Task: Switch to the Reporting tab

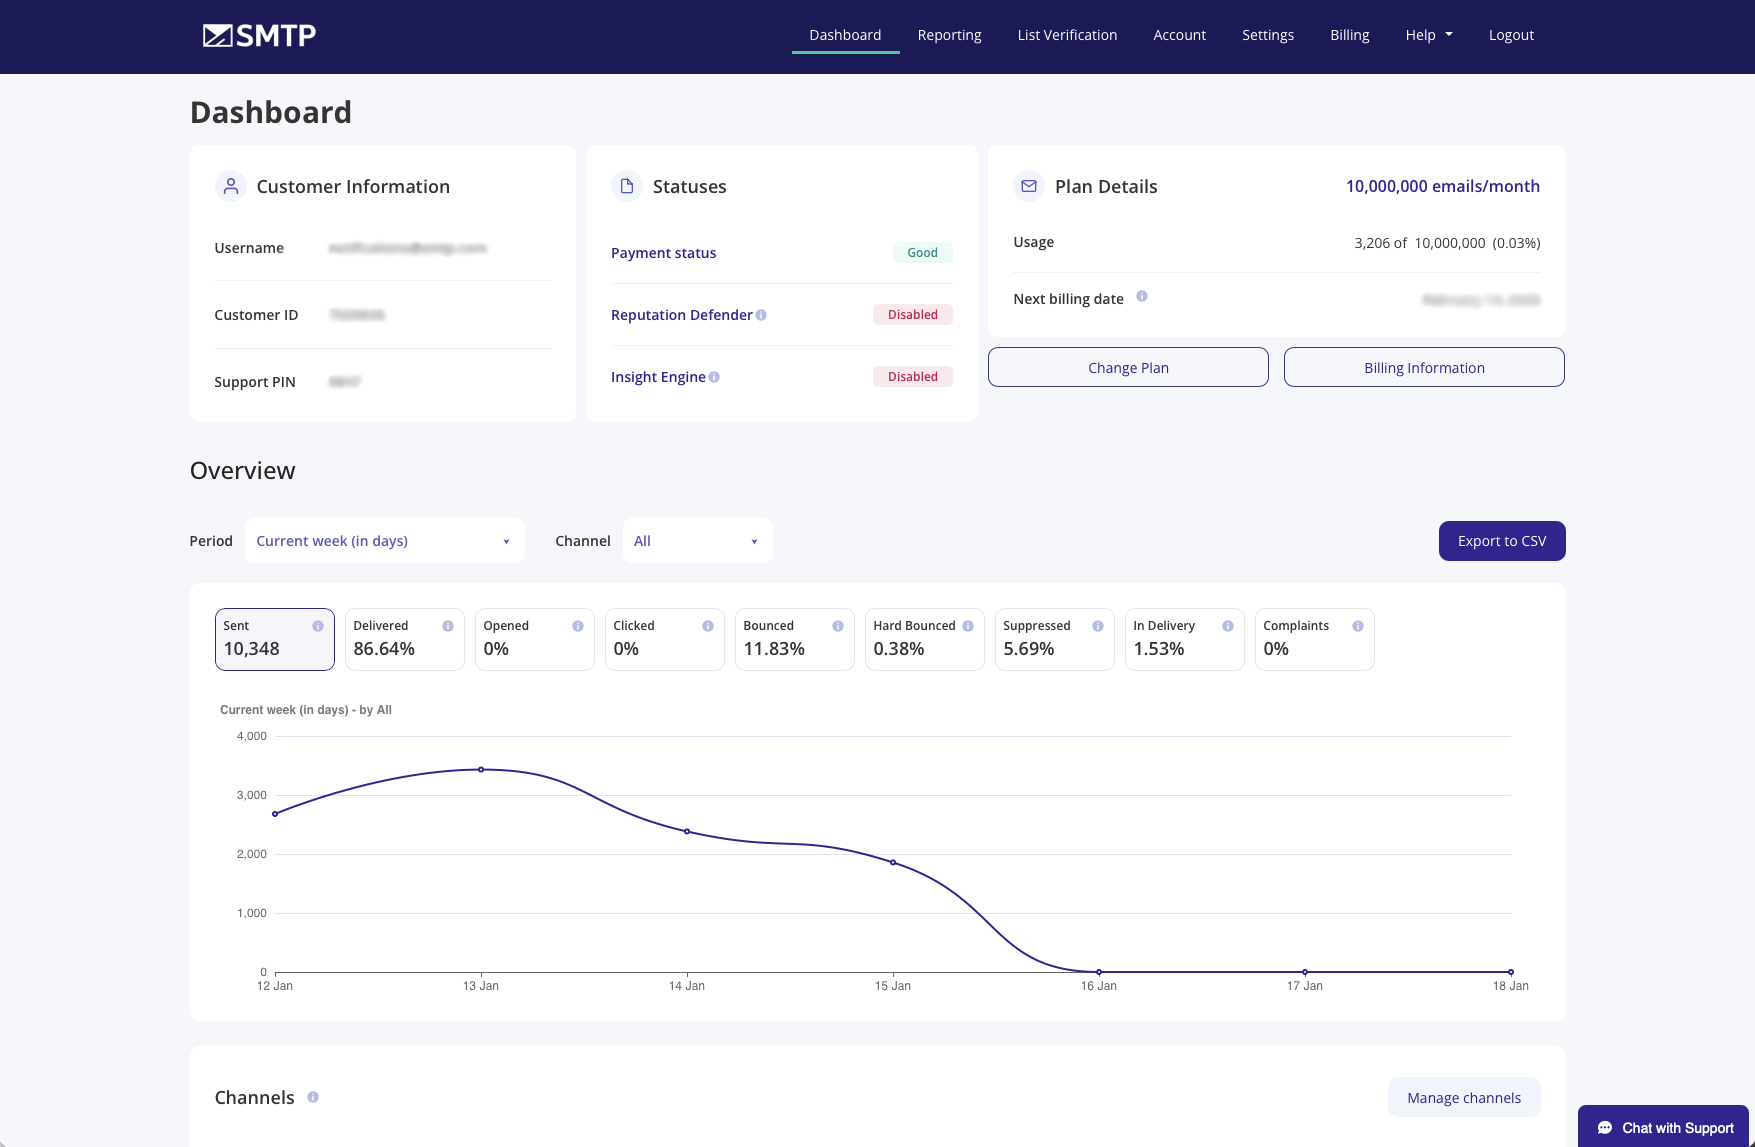Action: 949,35
